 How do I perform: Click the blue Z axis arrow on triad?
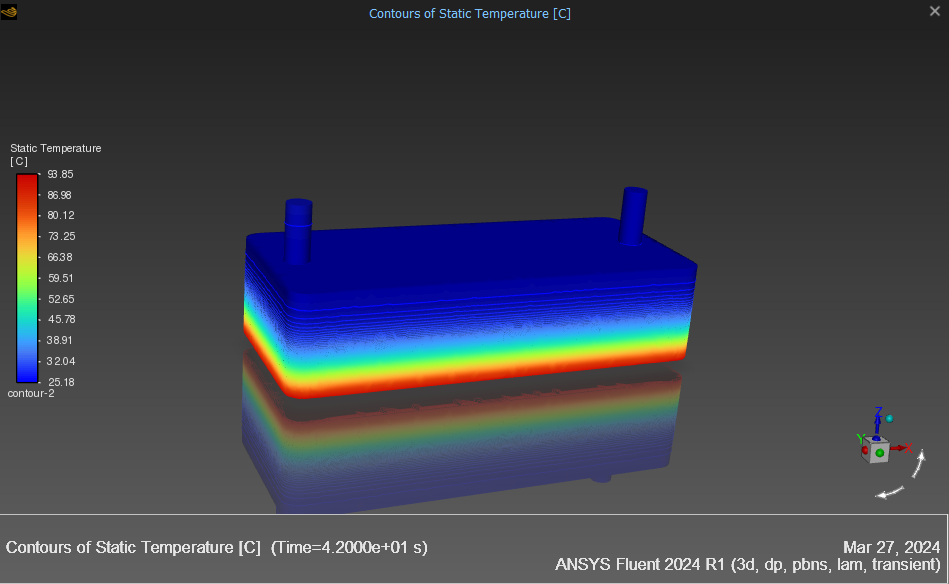click(x=877, y=424)
